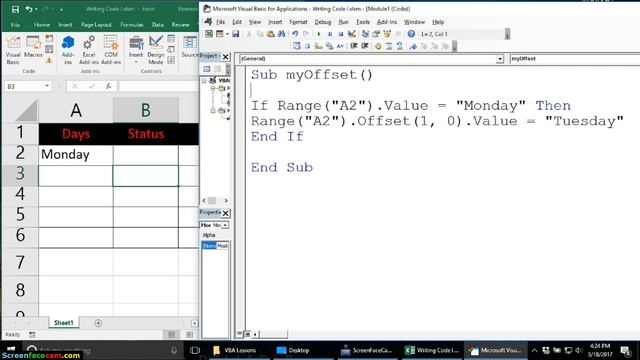Image resolution: width=640 pixels, height=360 pixels.
Task: Click the Help question mark icon in VBA
Action: pos(411,34)
